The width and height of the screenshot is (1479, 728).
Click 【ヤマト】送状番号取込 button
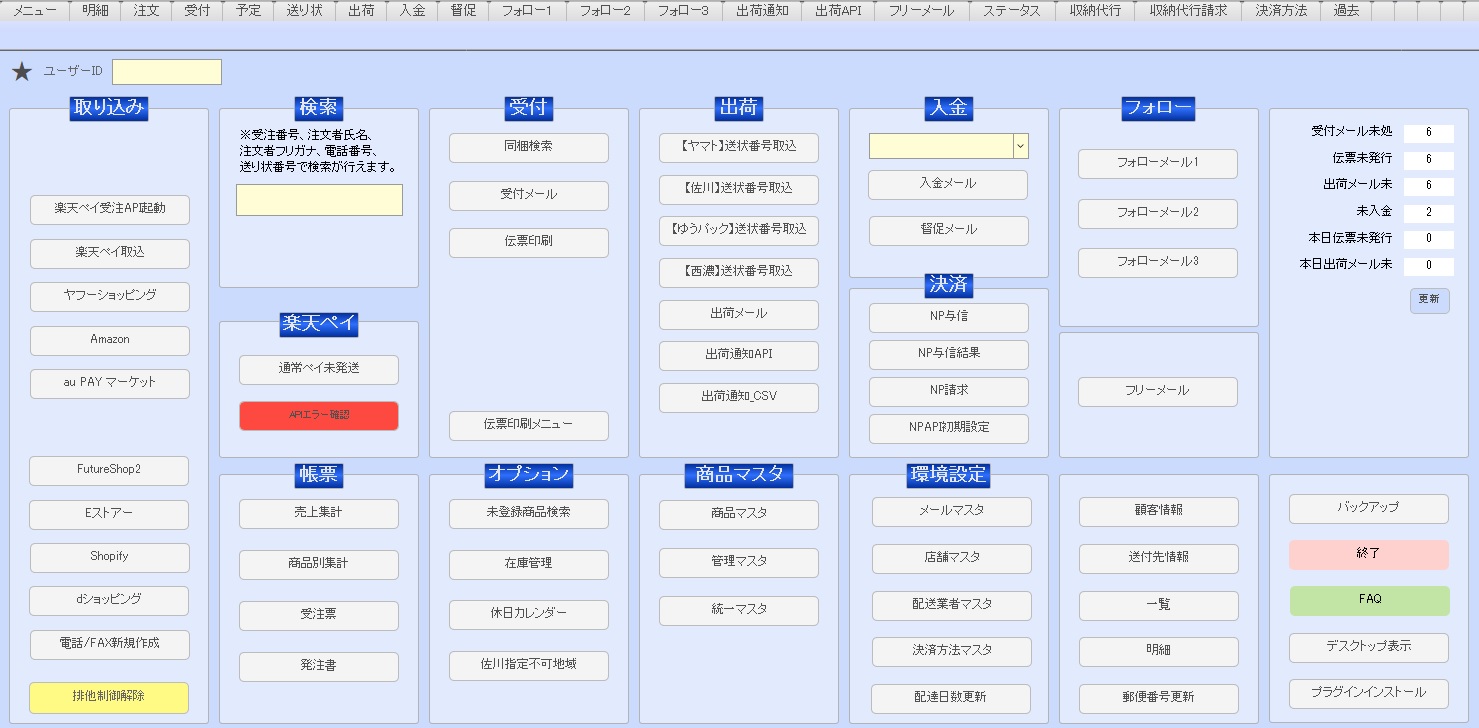tap(738, 147)
